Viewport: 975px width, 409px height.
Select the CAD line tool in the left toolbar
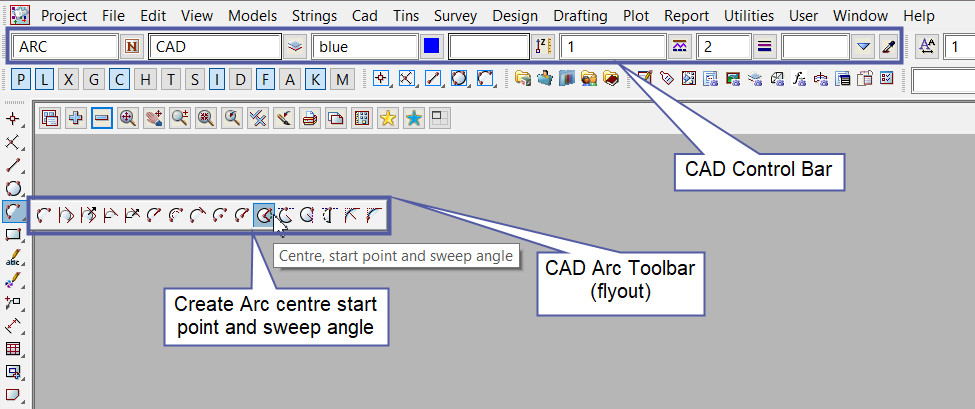tap(13, 166)
